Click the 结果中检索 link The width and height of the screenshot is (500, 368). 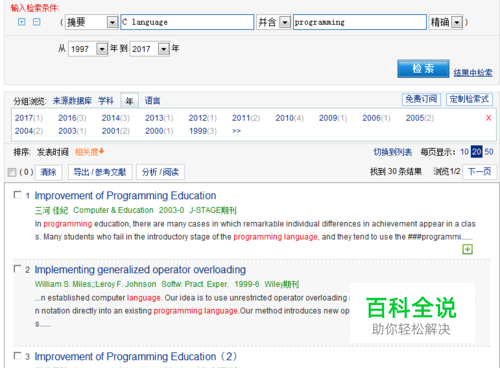[x=473, y=73]
